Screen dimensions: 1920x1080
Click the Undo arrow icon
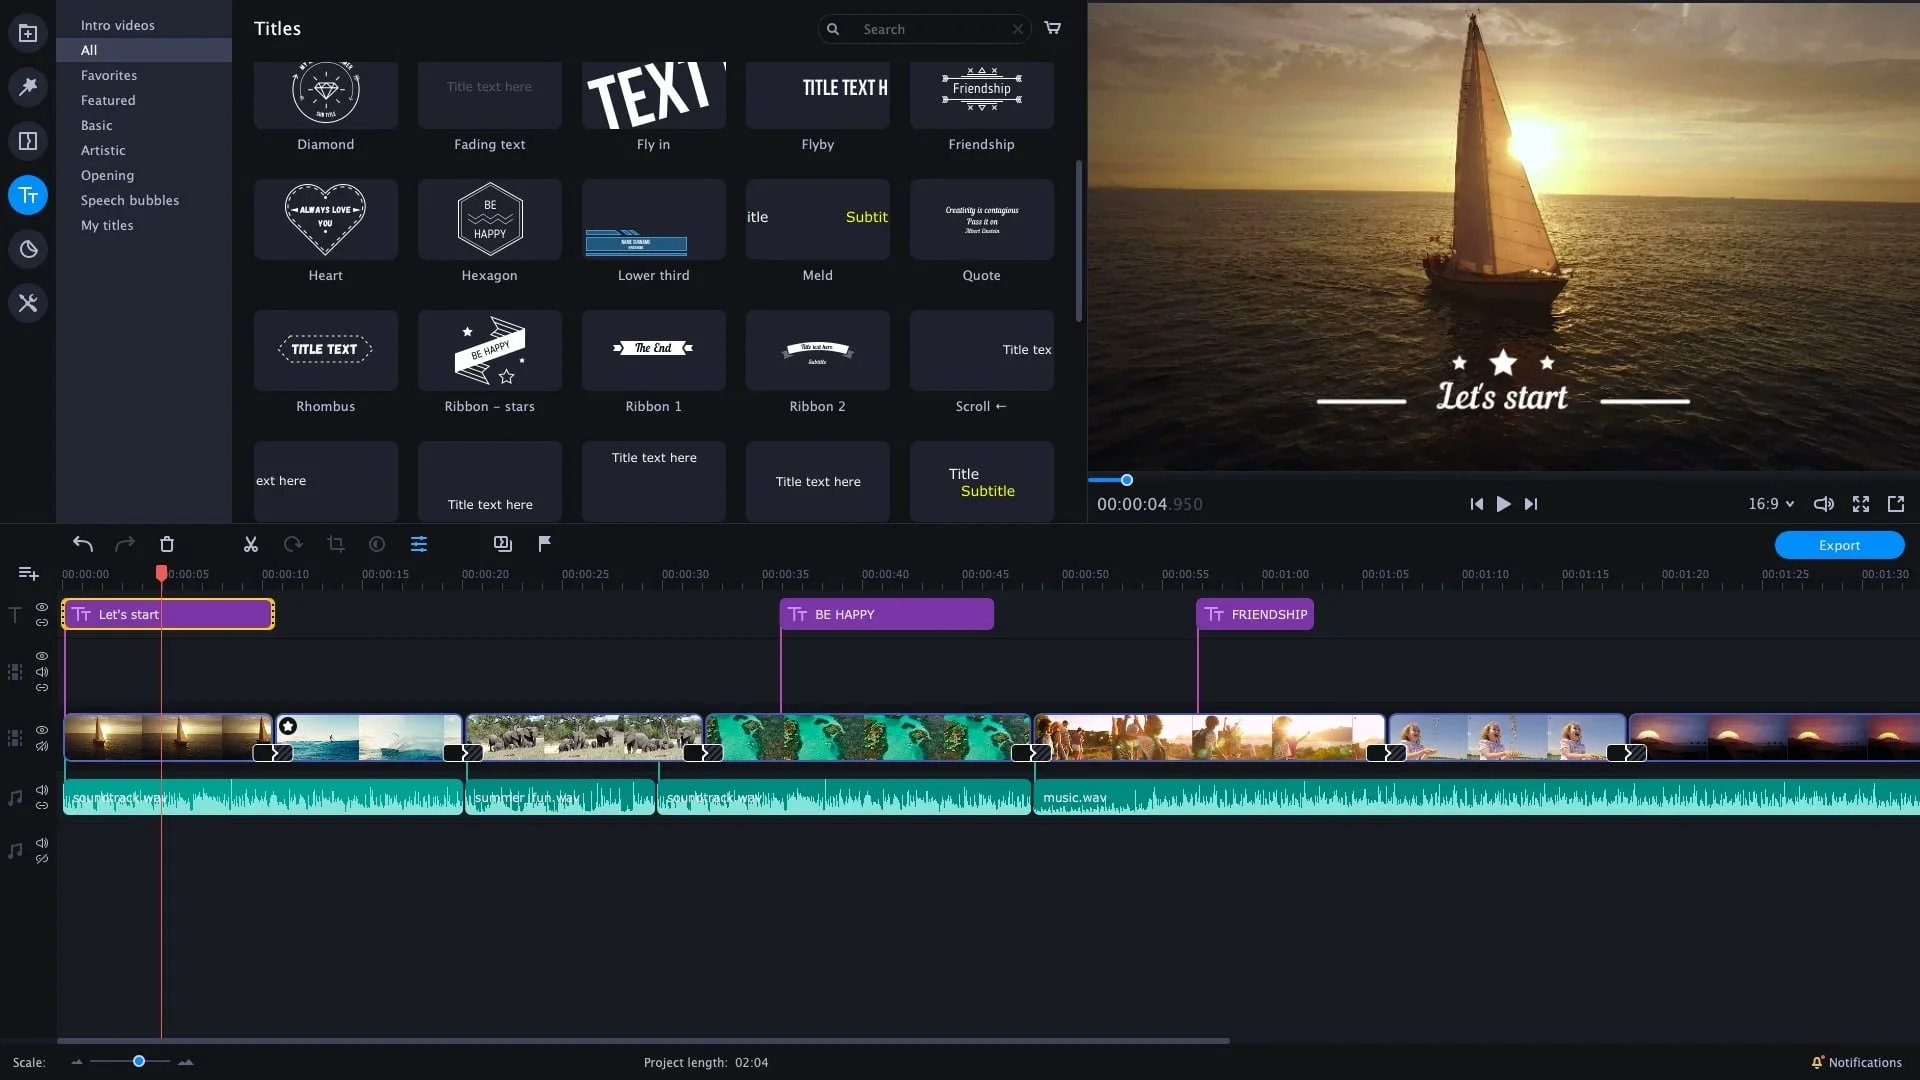click(x=83, y=544)
